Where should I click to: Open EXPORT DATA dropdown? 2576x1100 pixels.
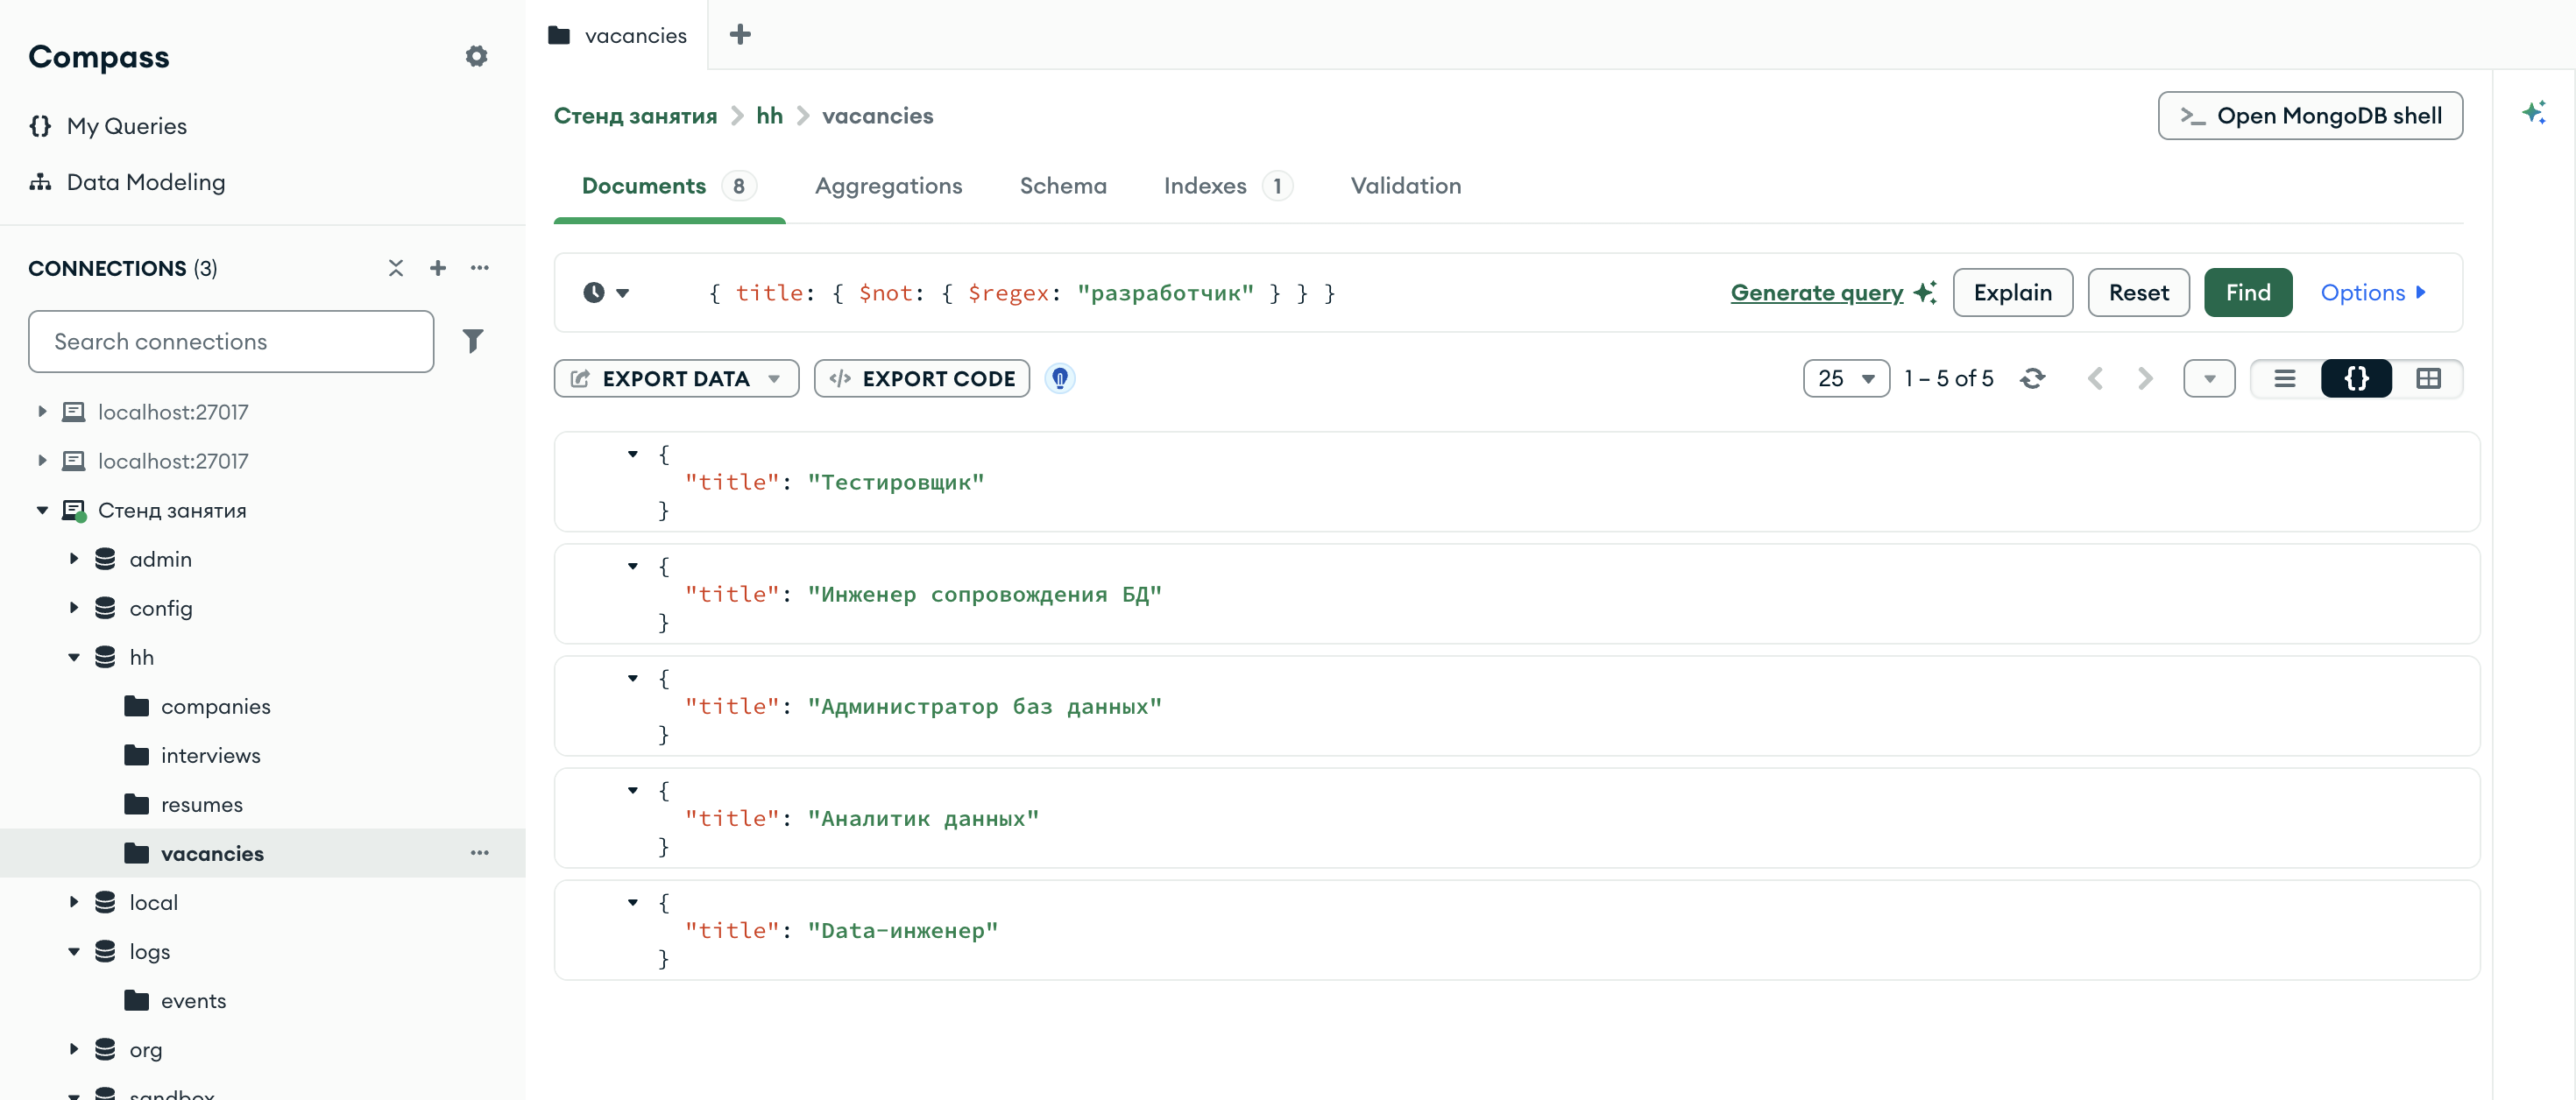click(x=676, y=379)
